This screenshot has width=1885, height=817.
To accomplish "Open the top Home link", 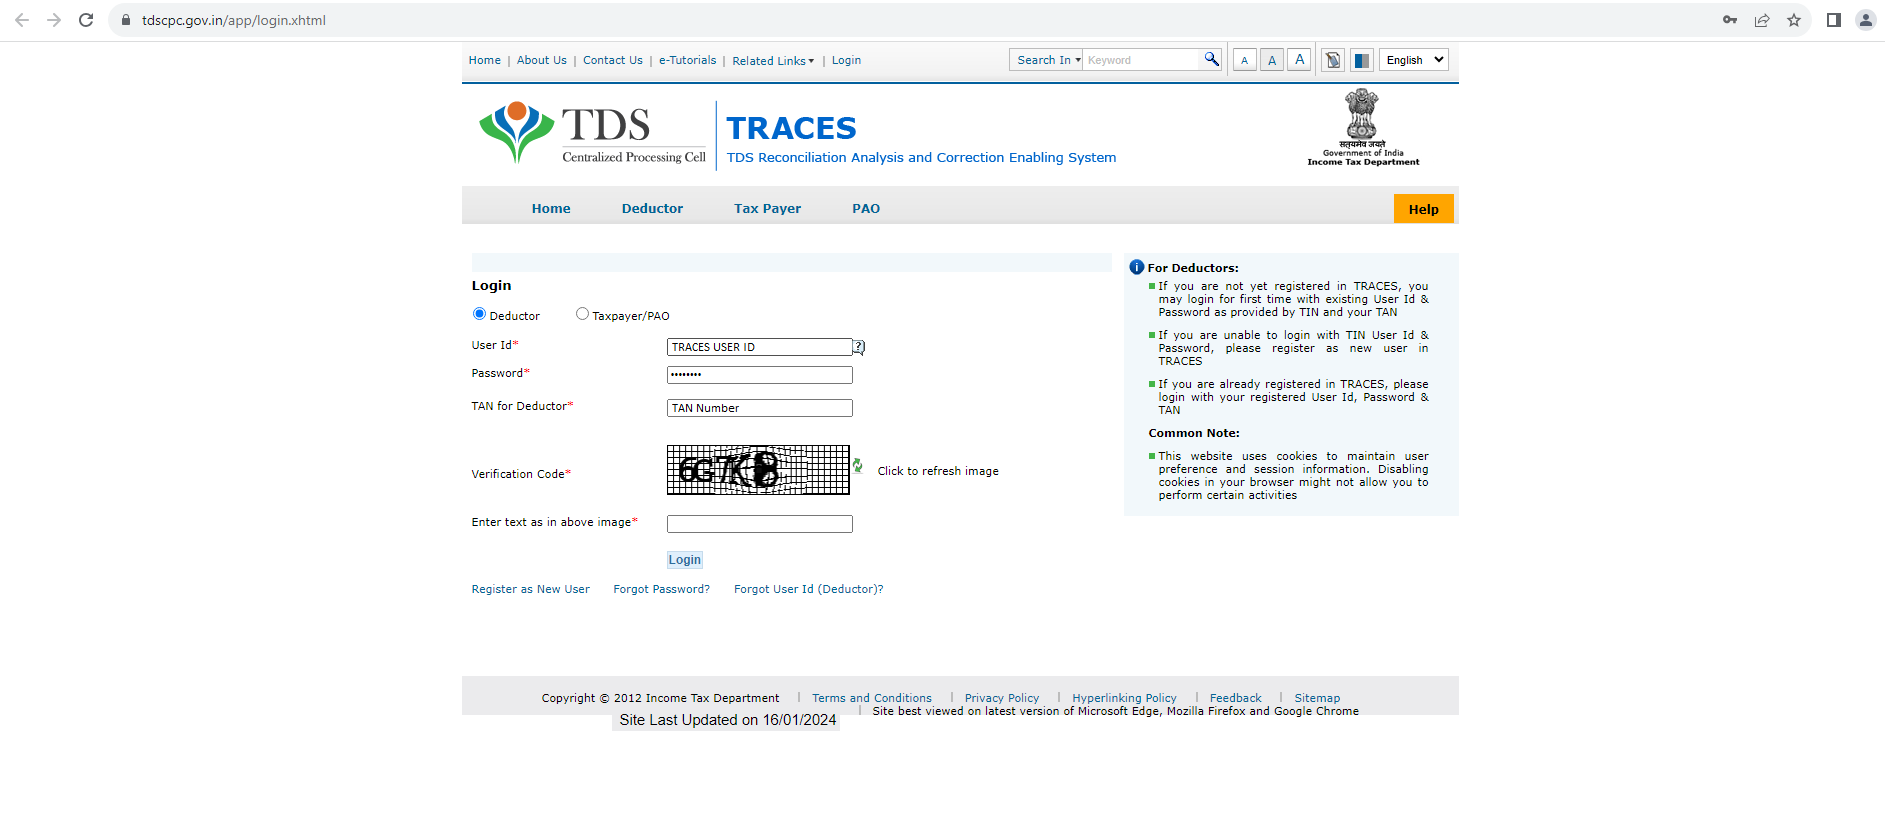I will pos(485,60).
